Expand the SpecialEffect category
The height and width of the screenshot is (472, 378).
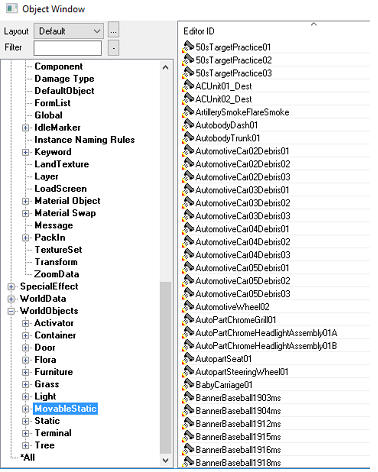[x=11, y=287]
